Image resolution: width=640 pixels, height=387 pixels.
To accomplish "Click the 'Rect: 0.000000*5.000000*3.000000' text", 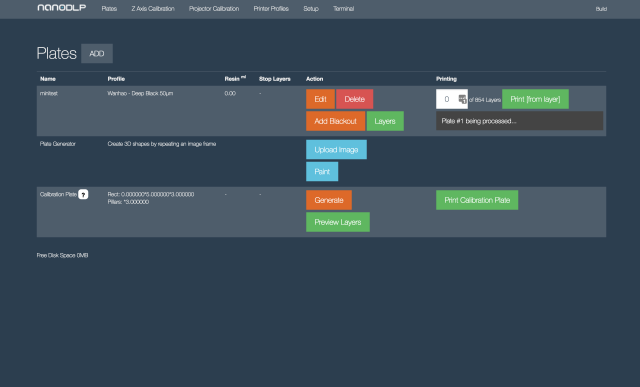I will tap(151, 194).
